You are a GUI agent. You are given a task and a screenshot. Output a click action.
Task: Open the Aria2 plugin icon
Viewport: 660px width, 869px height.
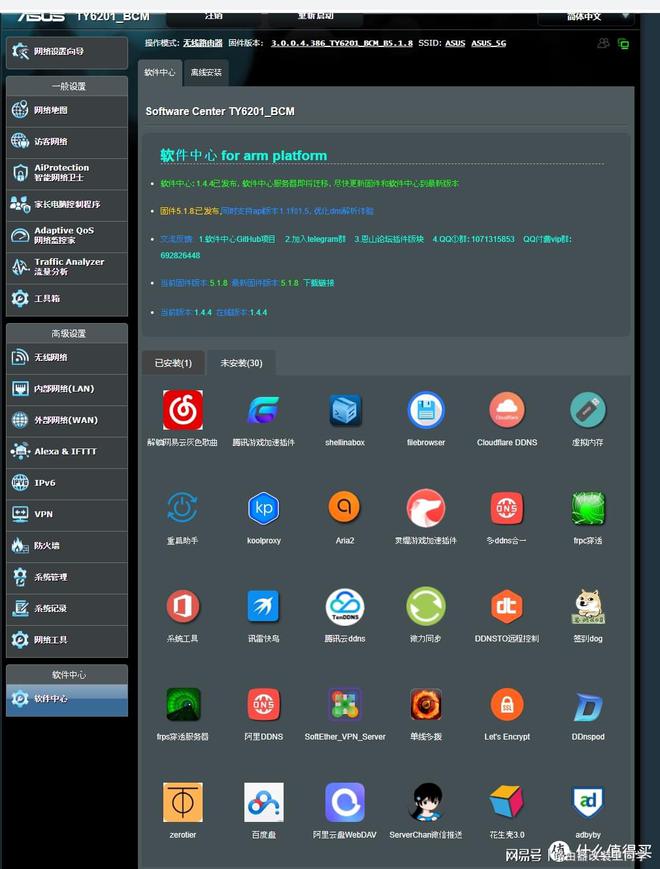pos(345,507)
